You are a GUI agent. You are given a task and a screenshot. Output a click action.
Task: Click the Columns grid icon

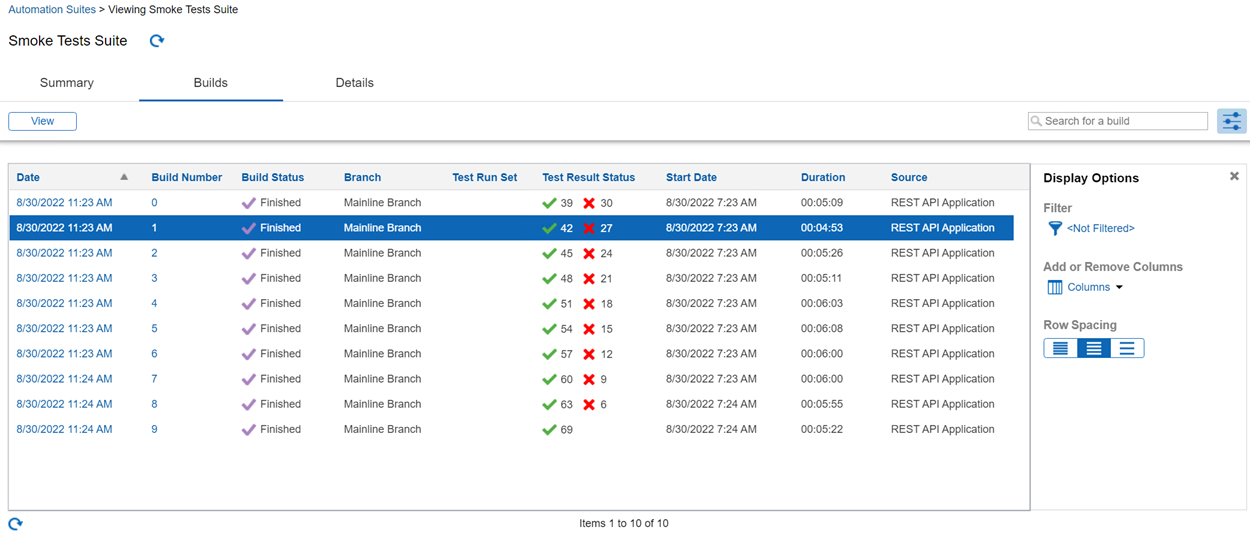click(1054, 287)
